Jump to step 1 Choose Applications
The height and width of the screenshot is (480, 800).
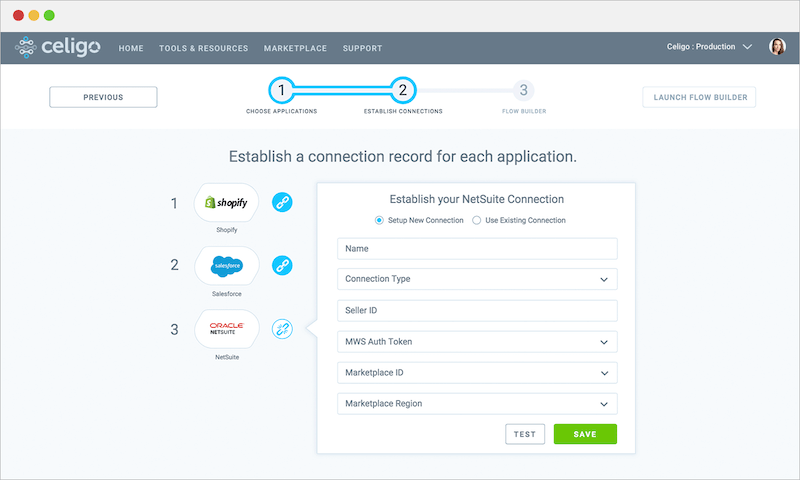281,90
